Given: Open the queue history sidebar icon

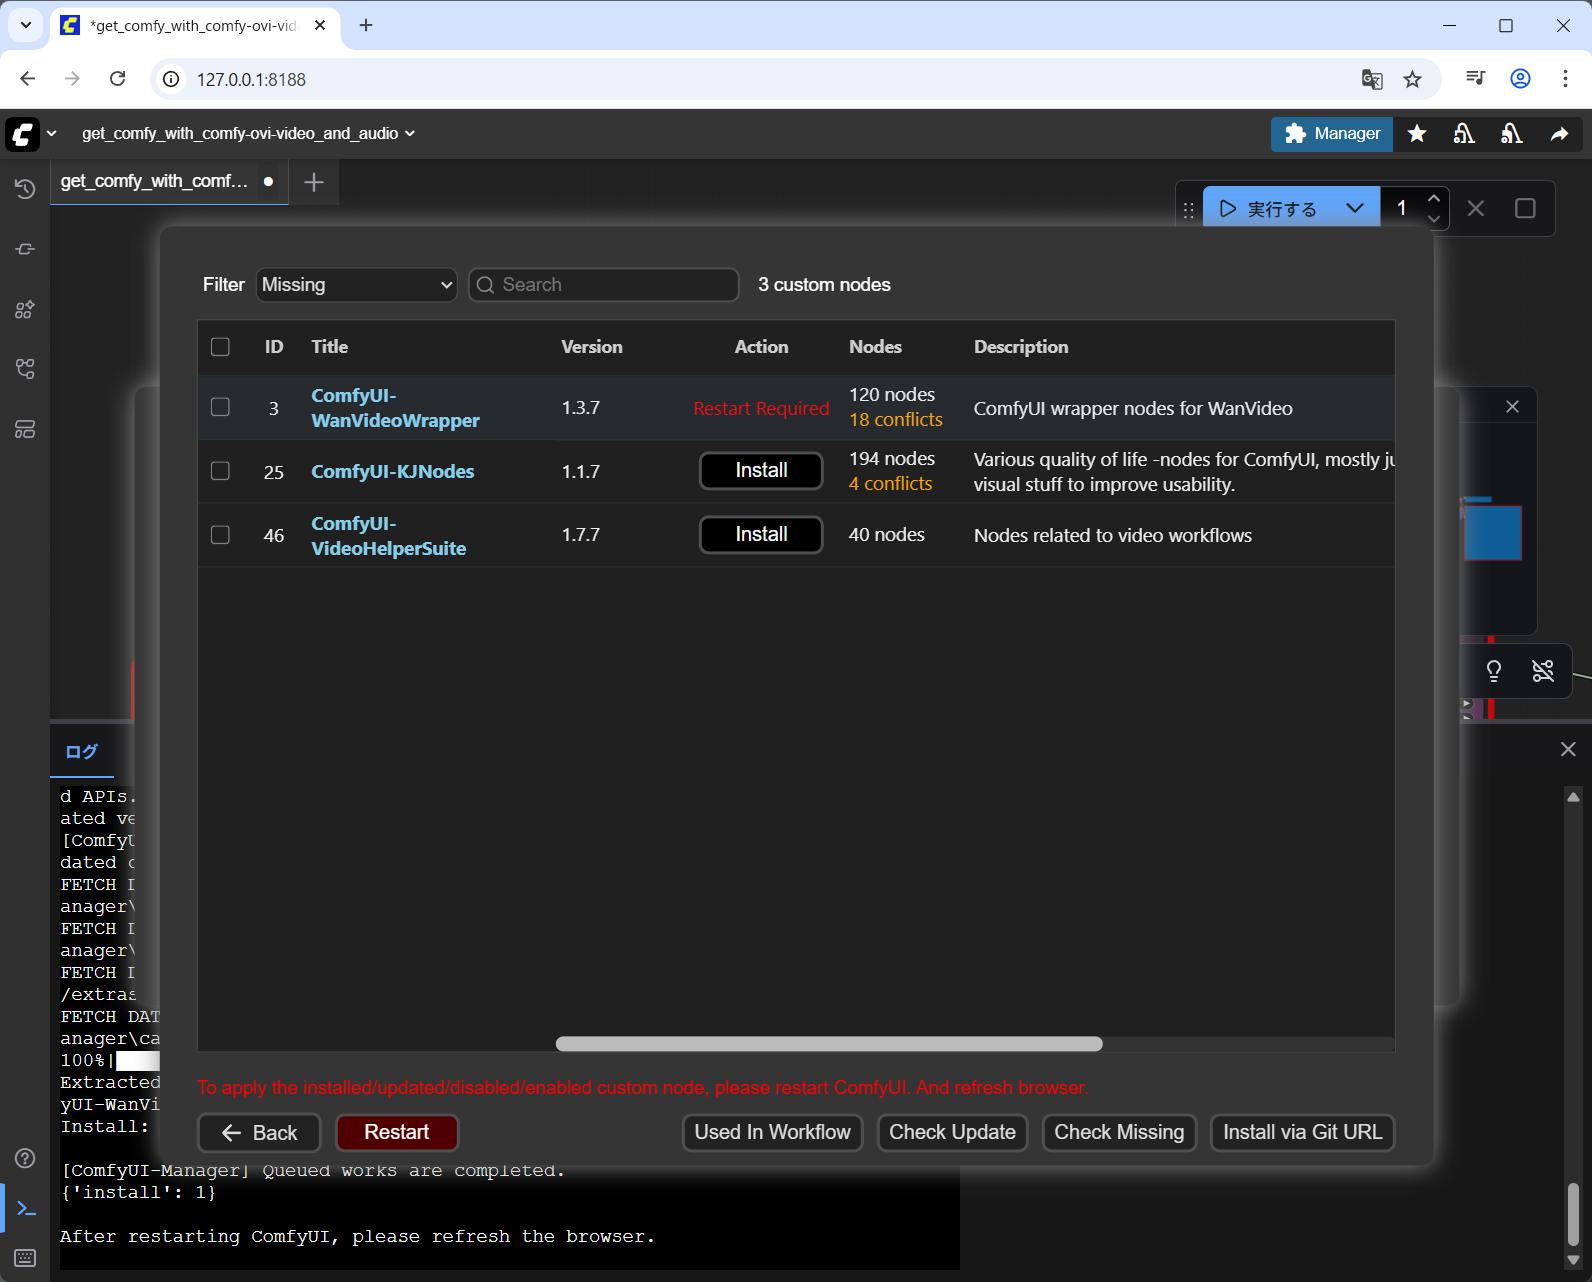Looking at the screenshot, I should click(25, 189).
